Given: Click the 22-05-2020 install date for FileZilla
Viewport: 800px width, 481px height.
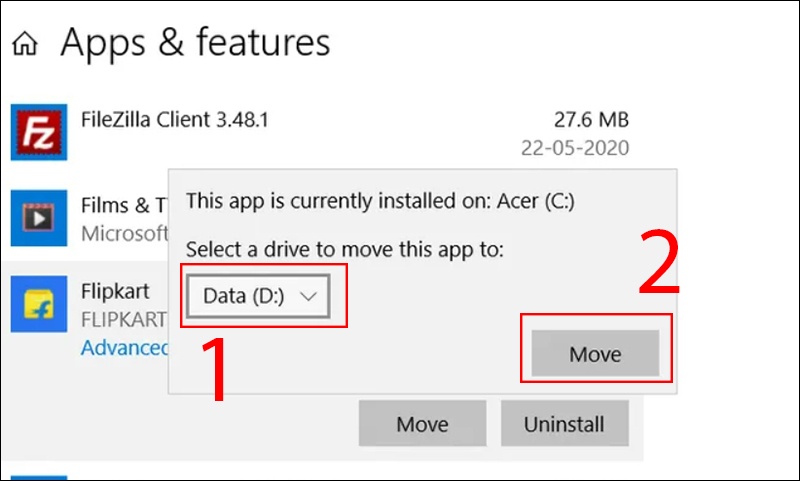Looking at the screenshot, I should point(575,148).
